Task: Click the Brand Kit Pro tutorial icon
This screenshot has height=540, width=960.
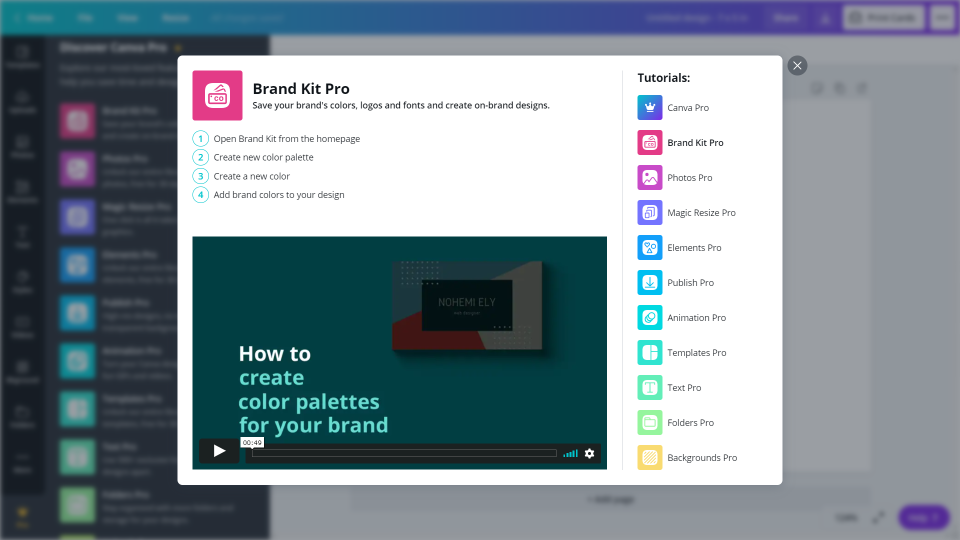Action: pyautogui.click(x=650, y=143)
